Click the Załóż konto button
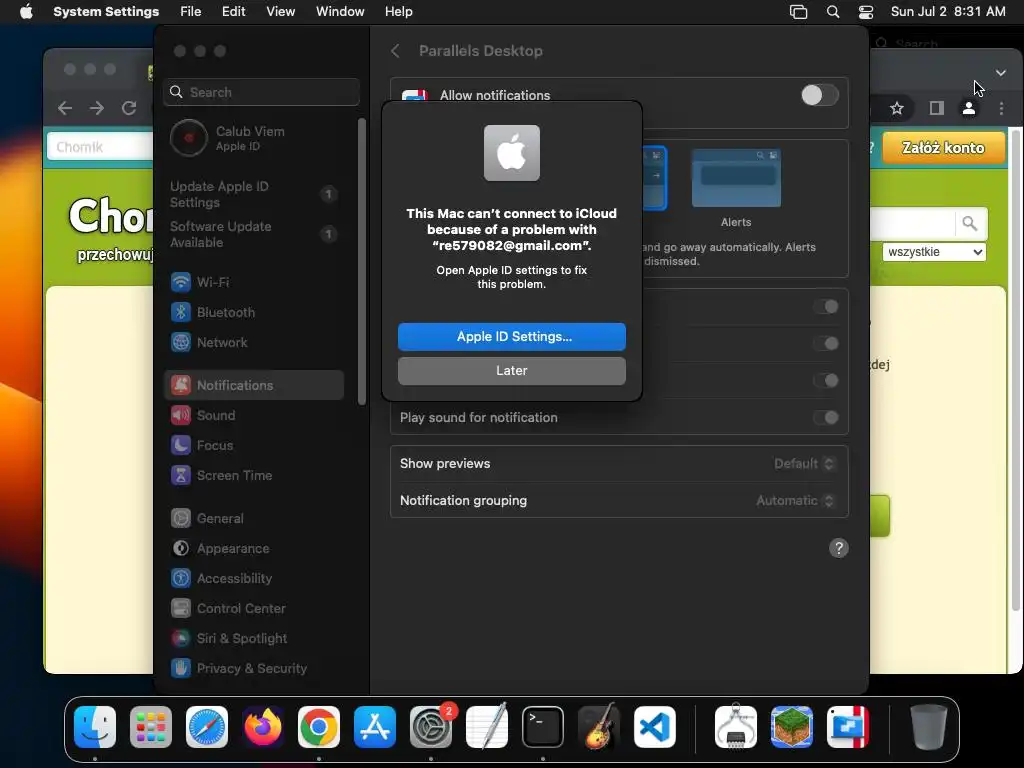 [944, 148]
